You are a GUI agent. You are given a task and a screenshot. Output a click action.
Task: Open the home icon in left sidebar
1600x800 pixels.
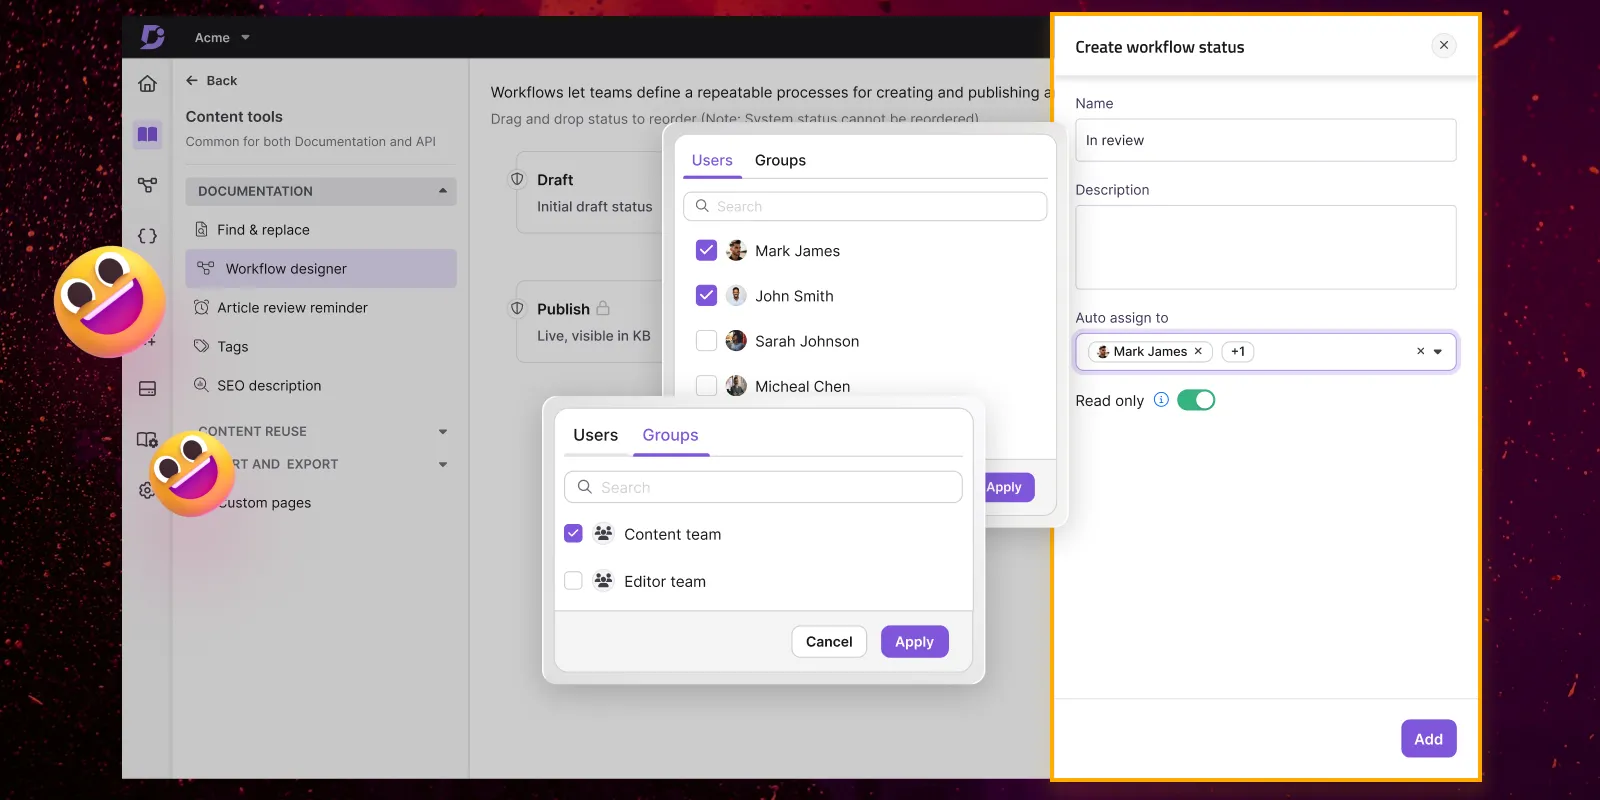[x=147, y=84]
